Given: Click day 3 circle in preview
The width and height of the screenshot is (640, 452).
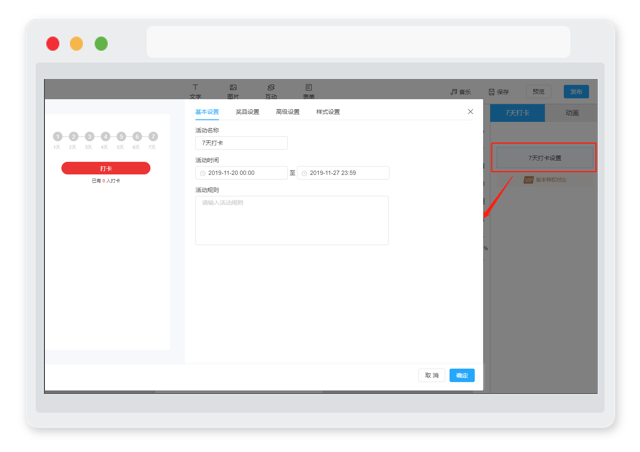Looking at the screenshot, I should click(89, 136).
